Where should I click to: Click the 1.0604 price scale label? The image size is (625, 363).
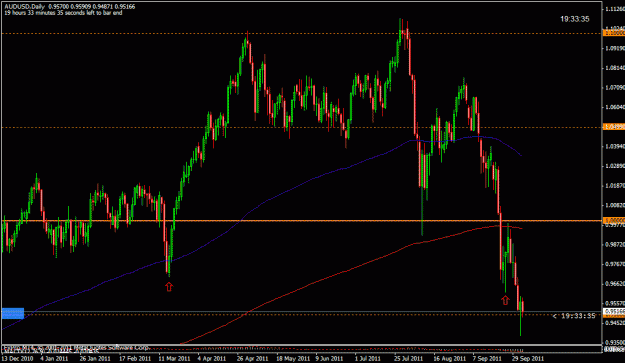614,107
